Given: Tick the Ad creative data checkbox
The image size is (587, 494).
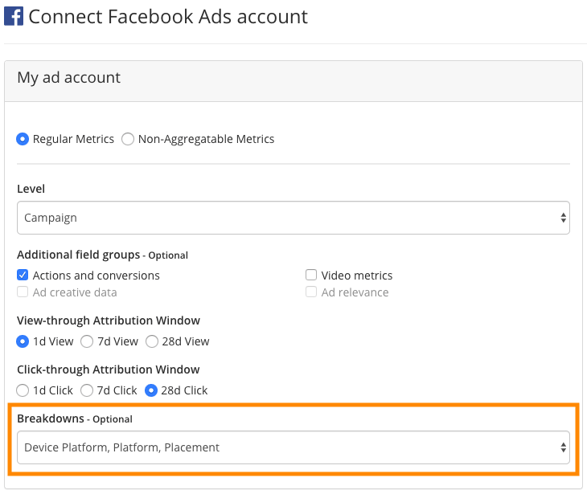Looking at the screenshot, I should click(x=22, y=292).
